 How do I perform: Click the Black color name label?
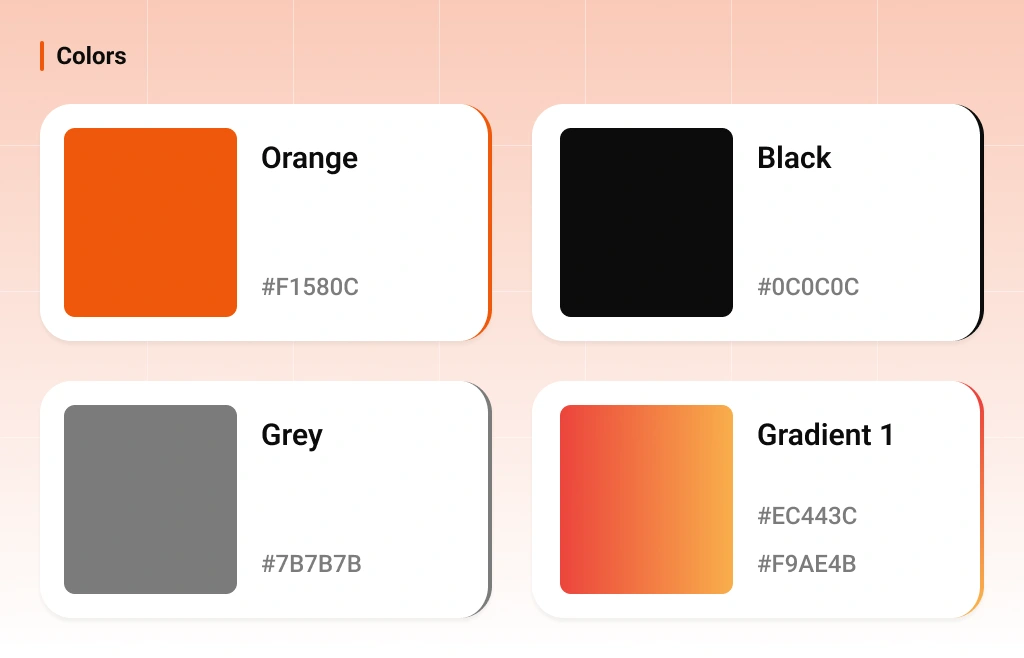[x=794, y=158]
